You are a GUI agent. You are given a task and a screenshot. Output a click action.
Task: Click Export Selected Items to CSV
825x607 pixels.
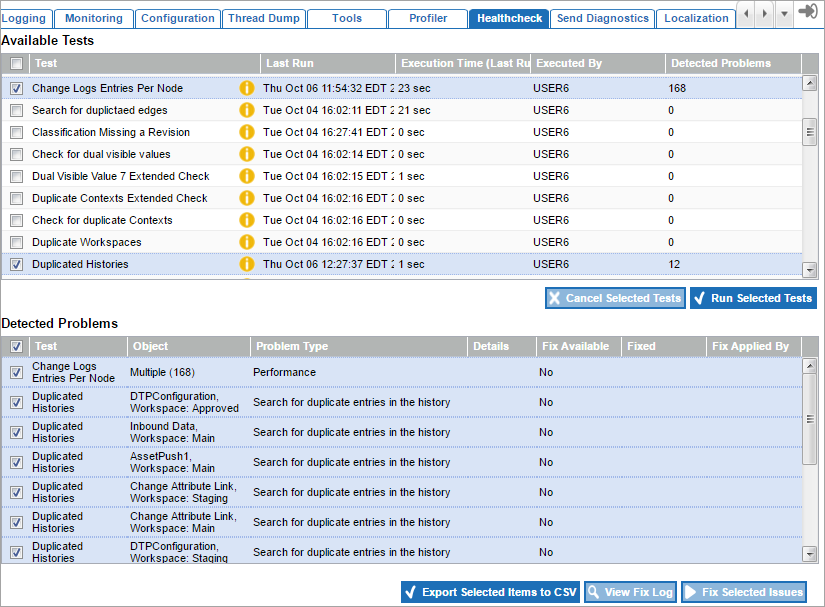pyautogui.click(x=490, y=592)
